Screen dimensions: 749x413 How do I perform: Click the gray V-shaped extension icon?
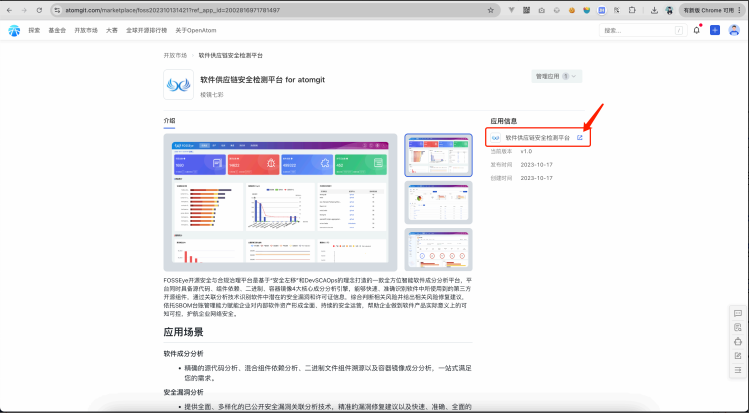pos(511,10)
